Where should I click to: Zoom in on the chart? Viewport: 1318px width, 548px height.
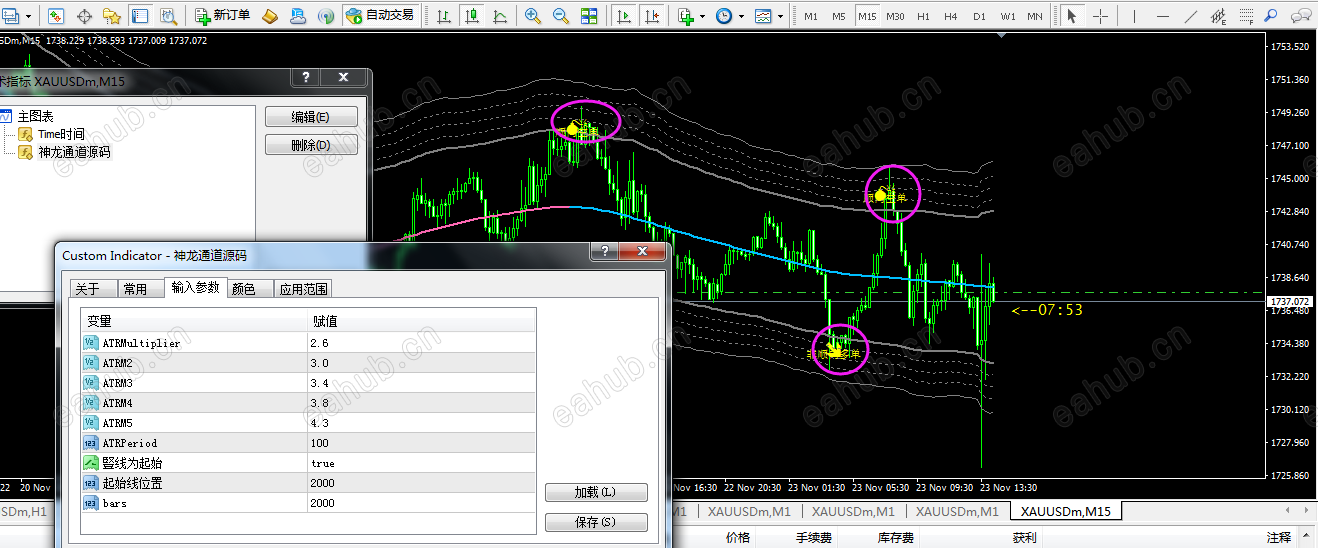click(533, 16)
